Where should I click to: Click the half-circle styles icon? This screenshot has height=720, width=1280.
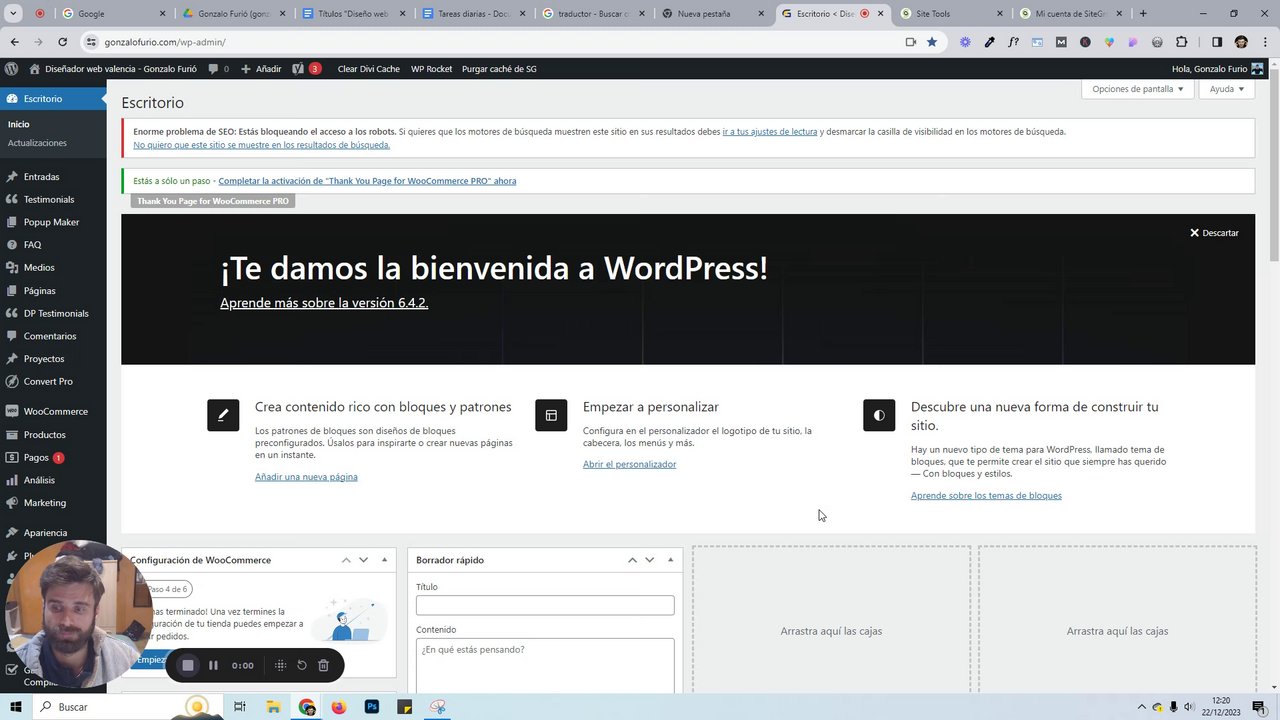coord(879,415)
